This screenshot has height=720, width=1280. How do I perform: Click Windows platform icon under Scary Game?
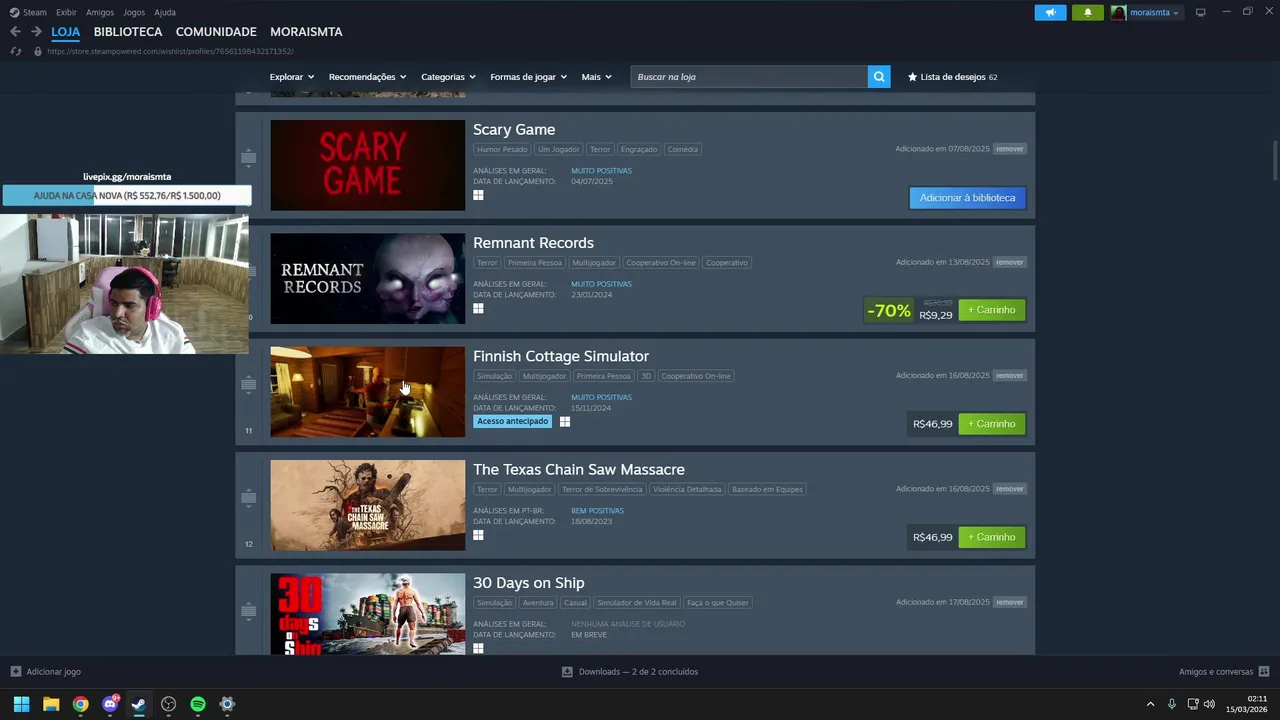click(478, 195)
